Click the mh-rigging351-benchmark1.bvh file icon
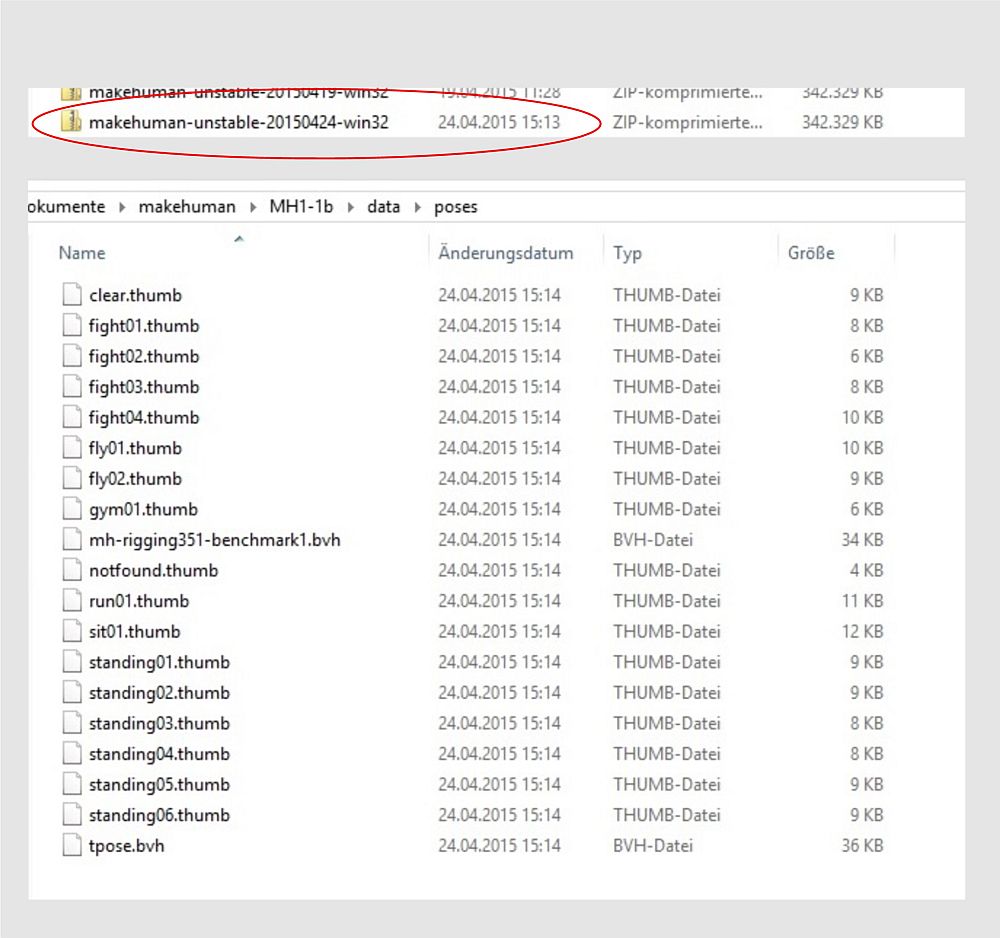Image resolution: width=1000 pixels, height=938 pixels. pyautogui.click(x=72, y=539)
